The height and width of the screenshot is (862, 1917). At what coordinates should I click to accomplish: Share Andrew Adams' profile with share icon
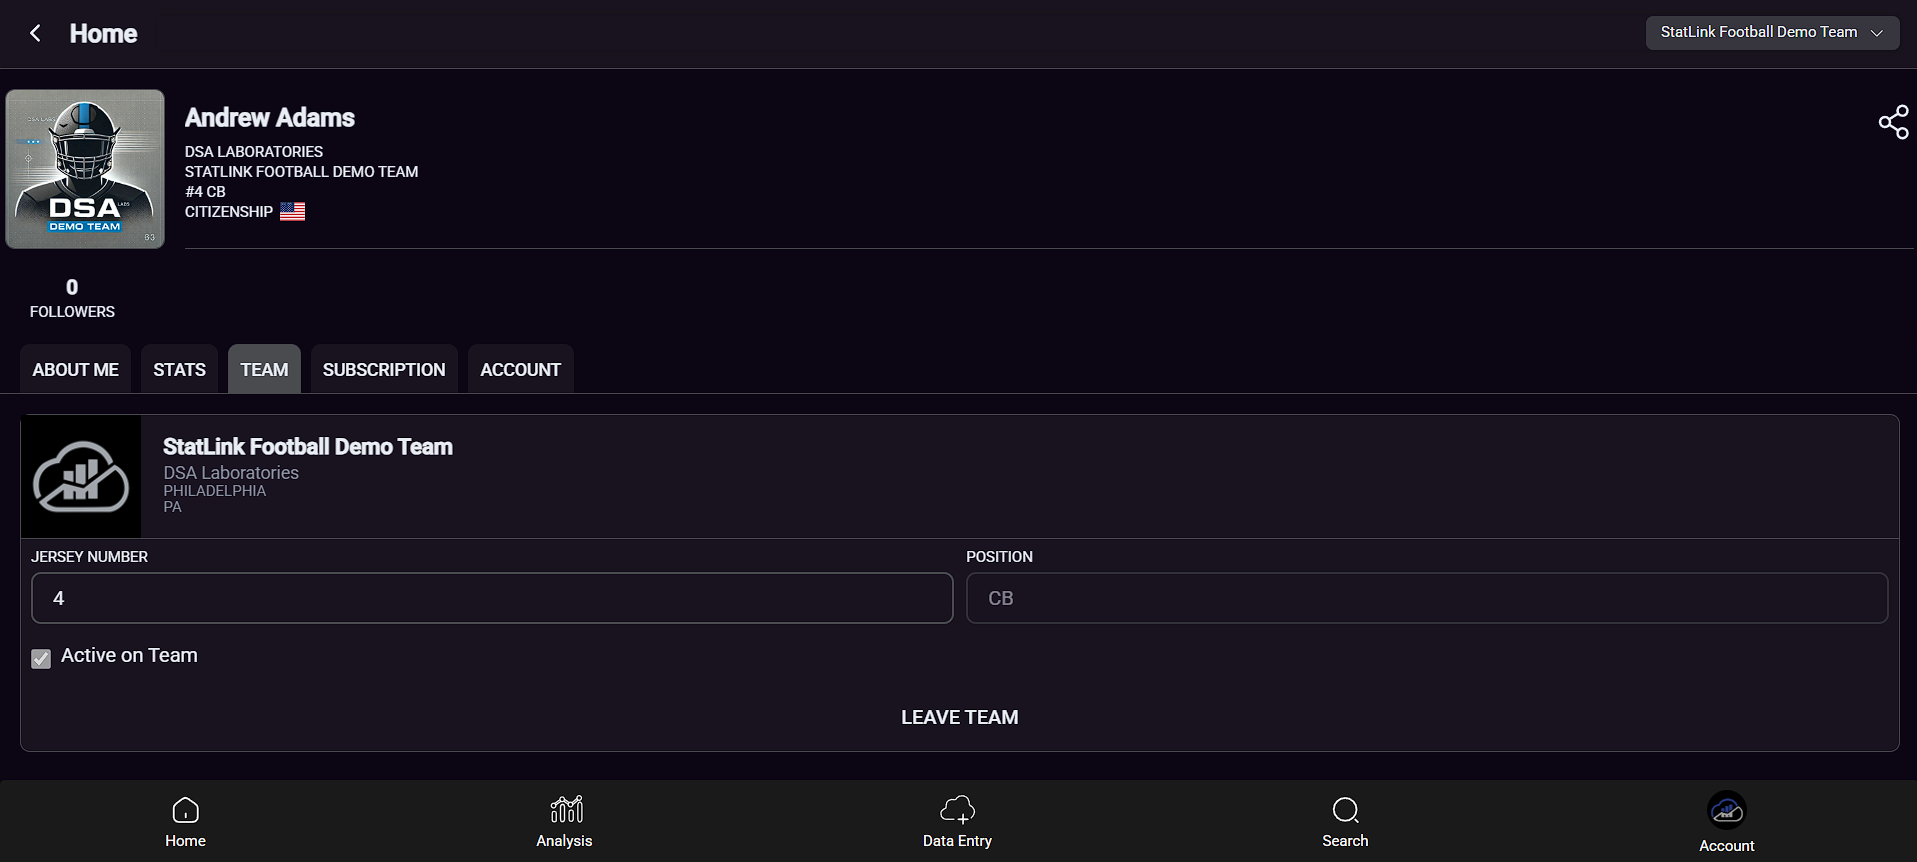click(1893, 122)
